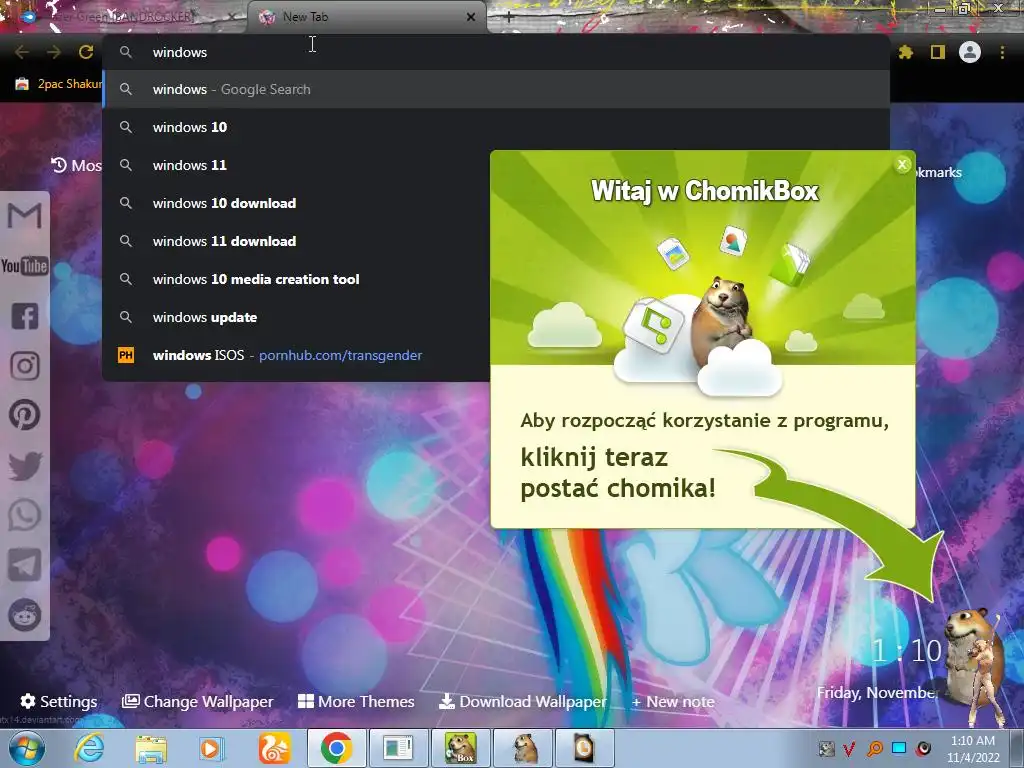
Task: Open WhatsApp shortcut in the sidebar
Action: [x=25, y=515]
